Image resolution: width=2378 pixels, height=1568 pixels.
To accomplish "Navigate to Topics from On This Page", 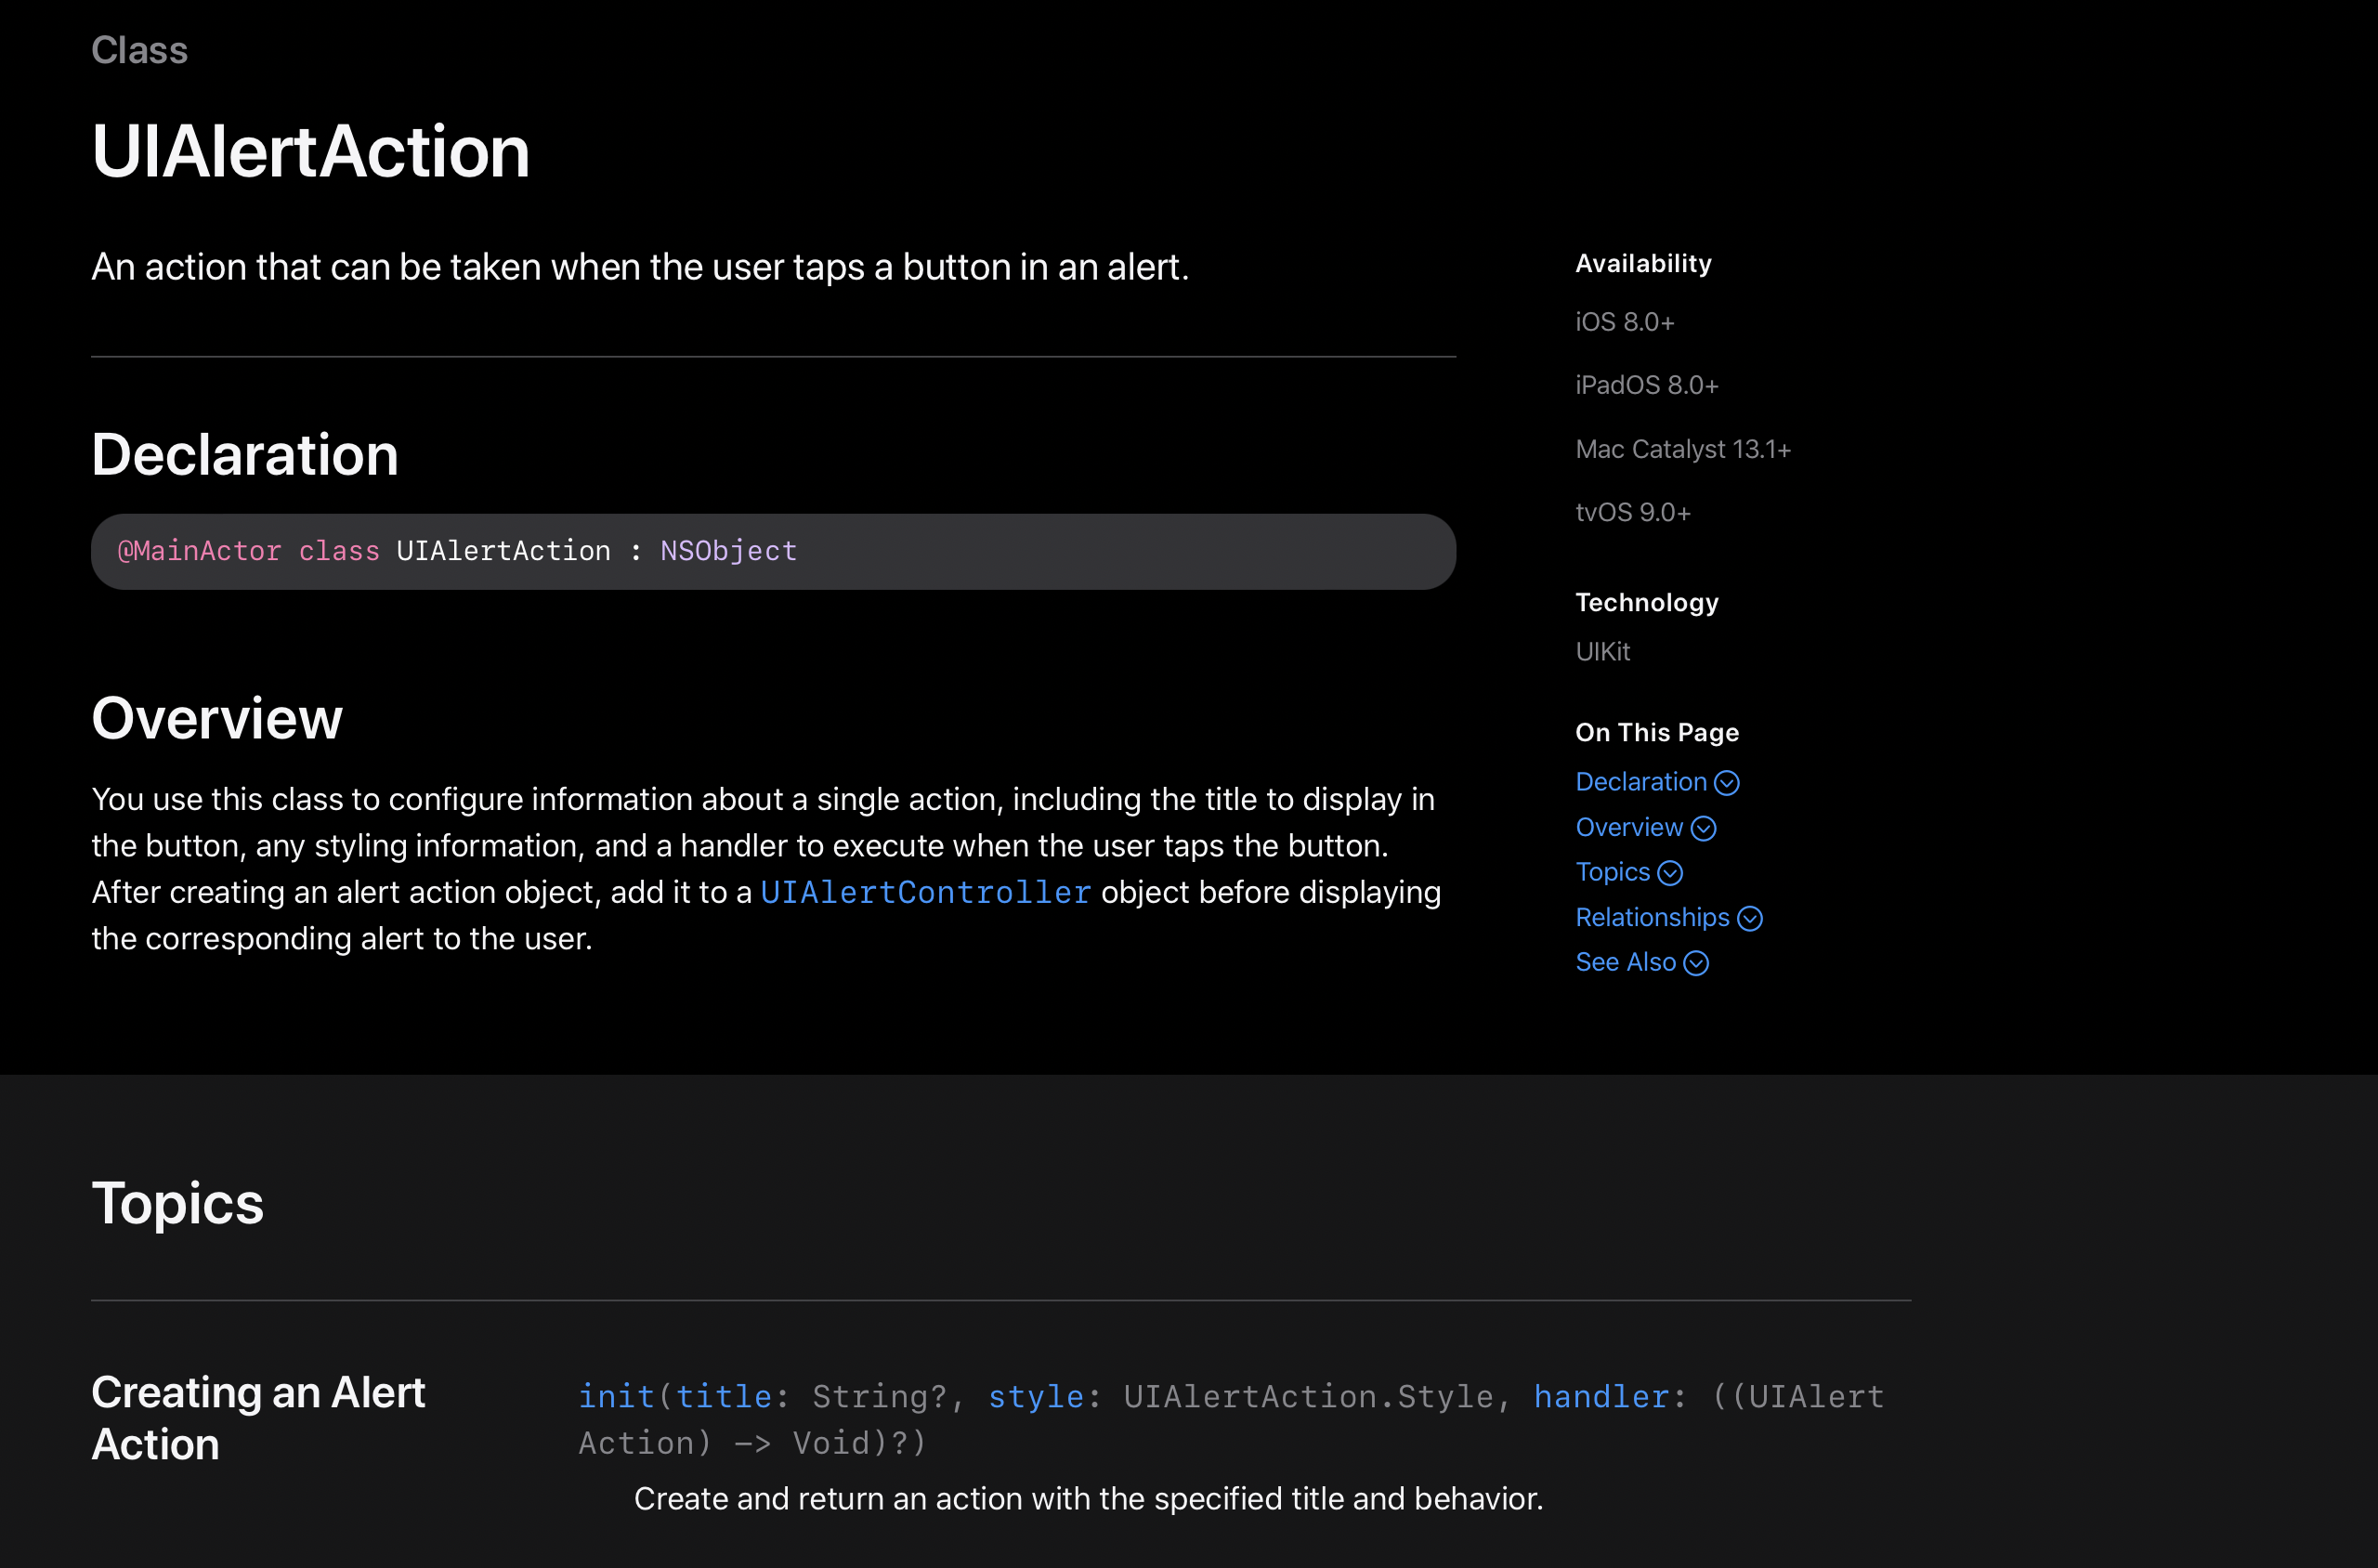I will click(x=1612, y=872).
